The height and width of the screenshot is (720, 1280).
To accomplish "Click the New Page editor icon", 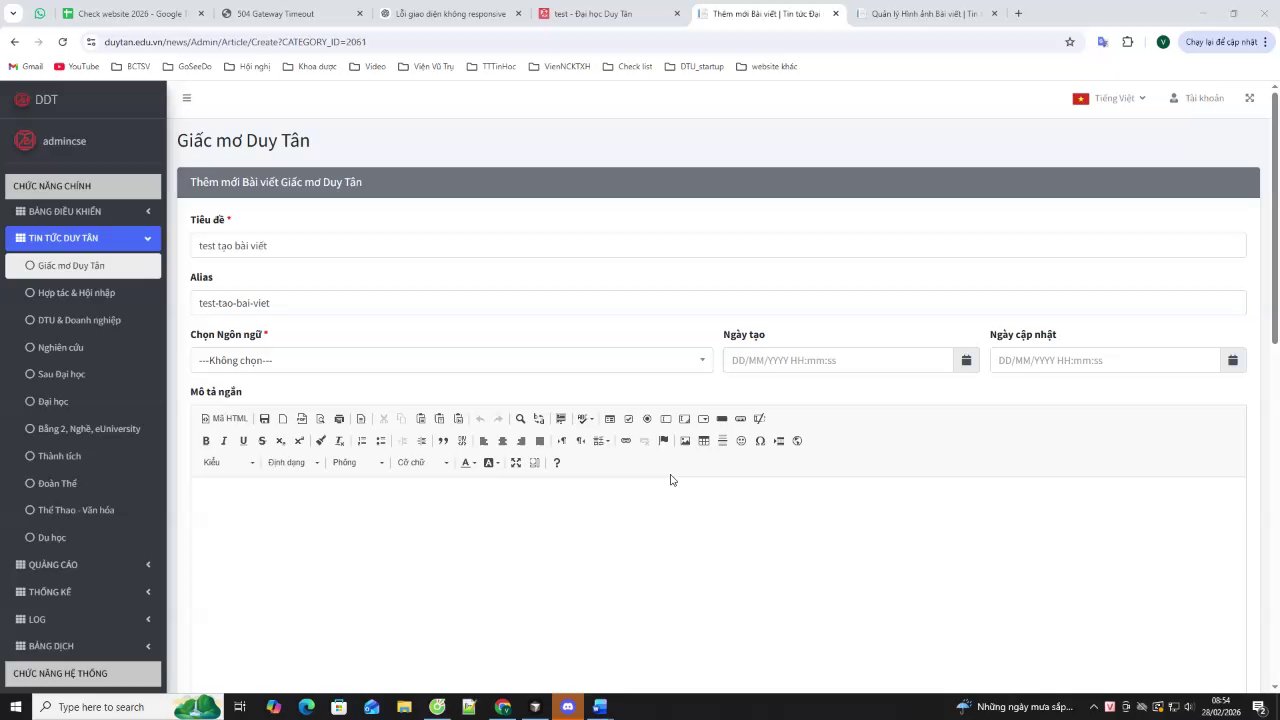I will pos(283,419).
